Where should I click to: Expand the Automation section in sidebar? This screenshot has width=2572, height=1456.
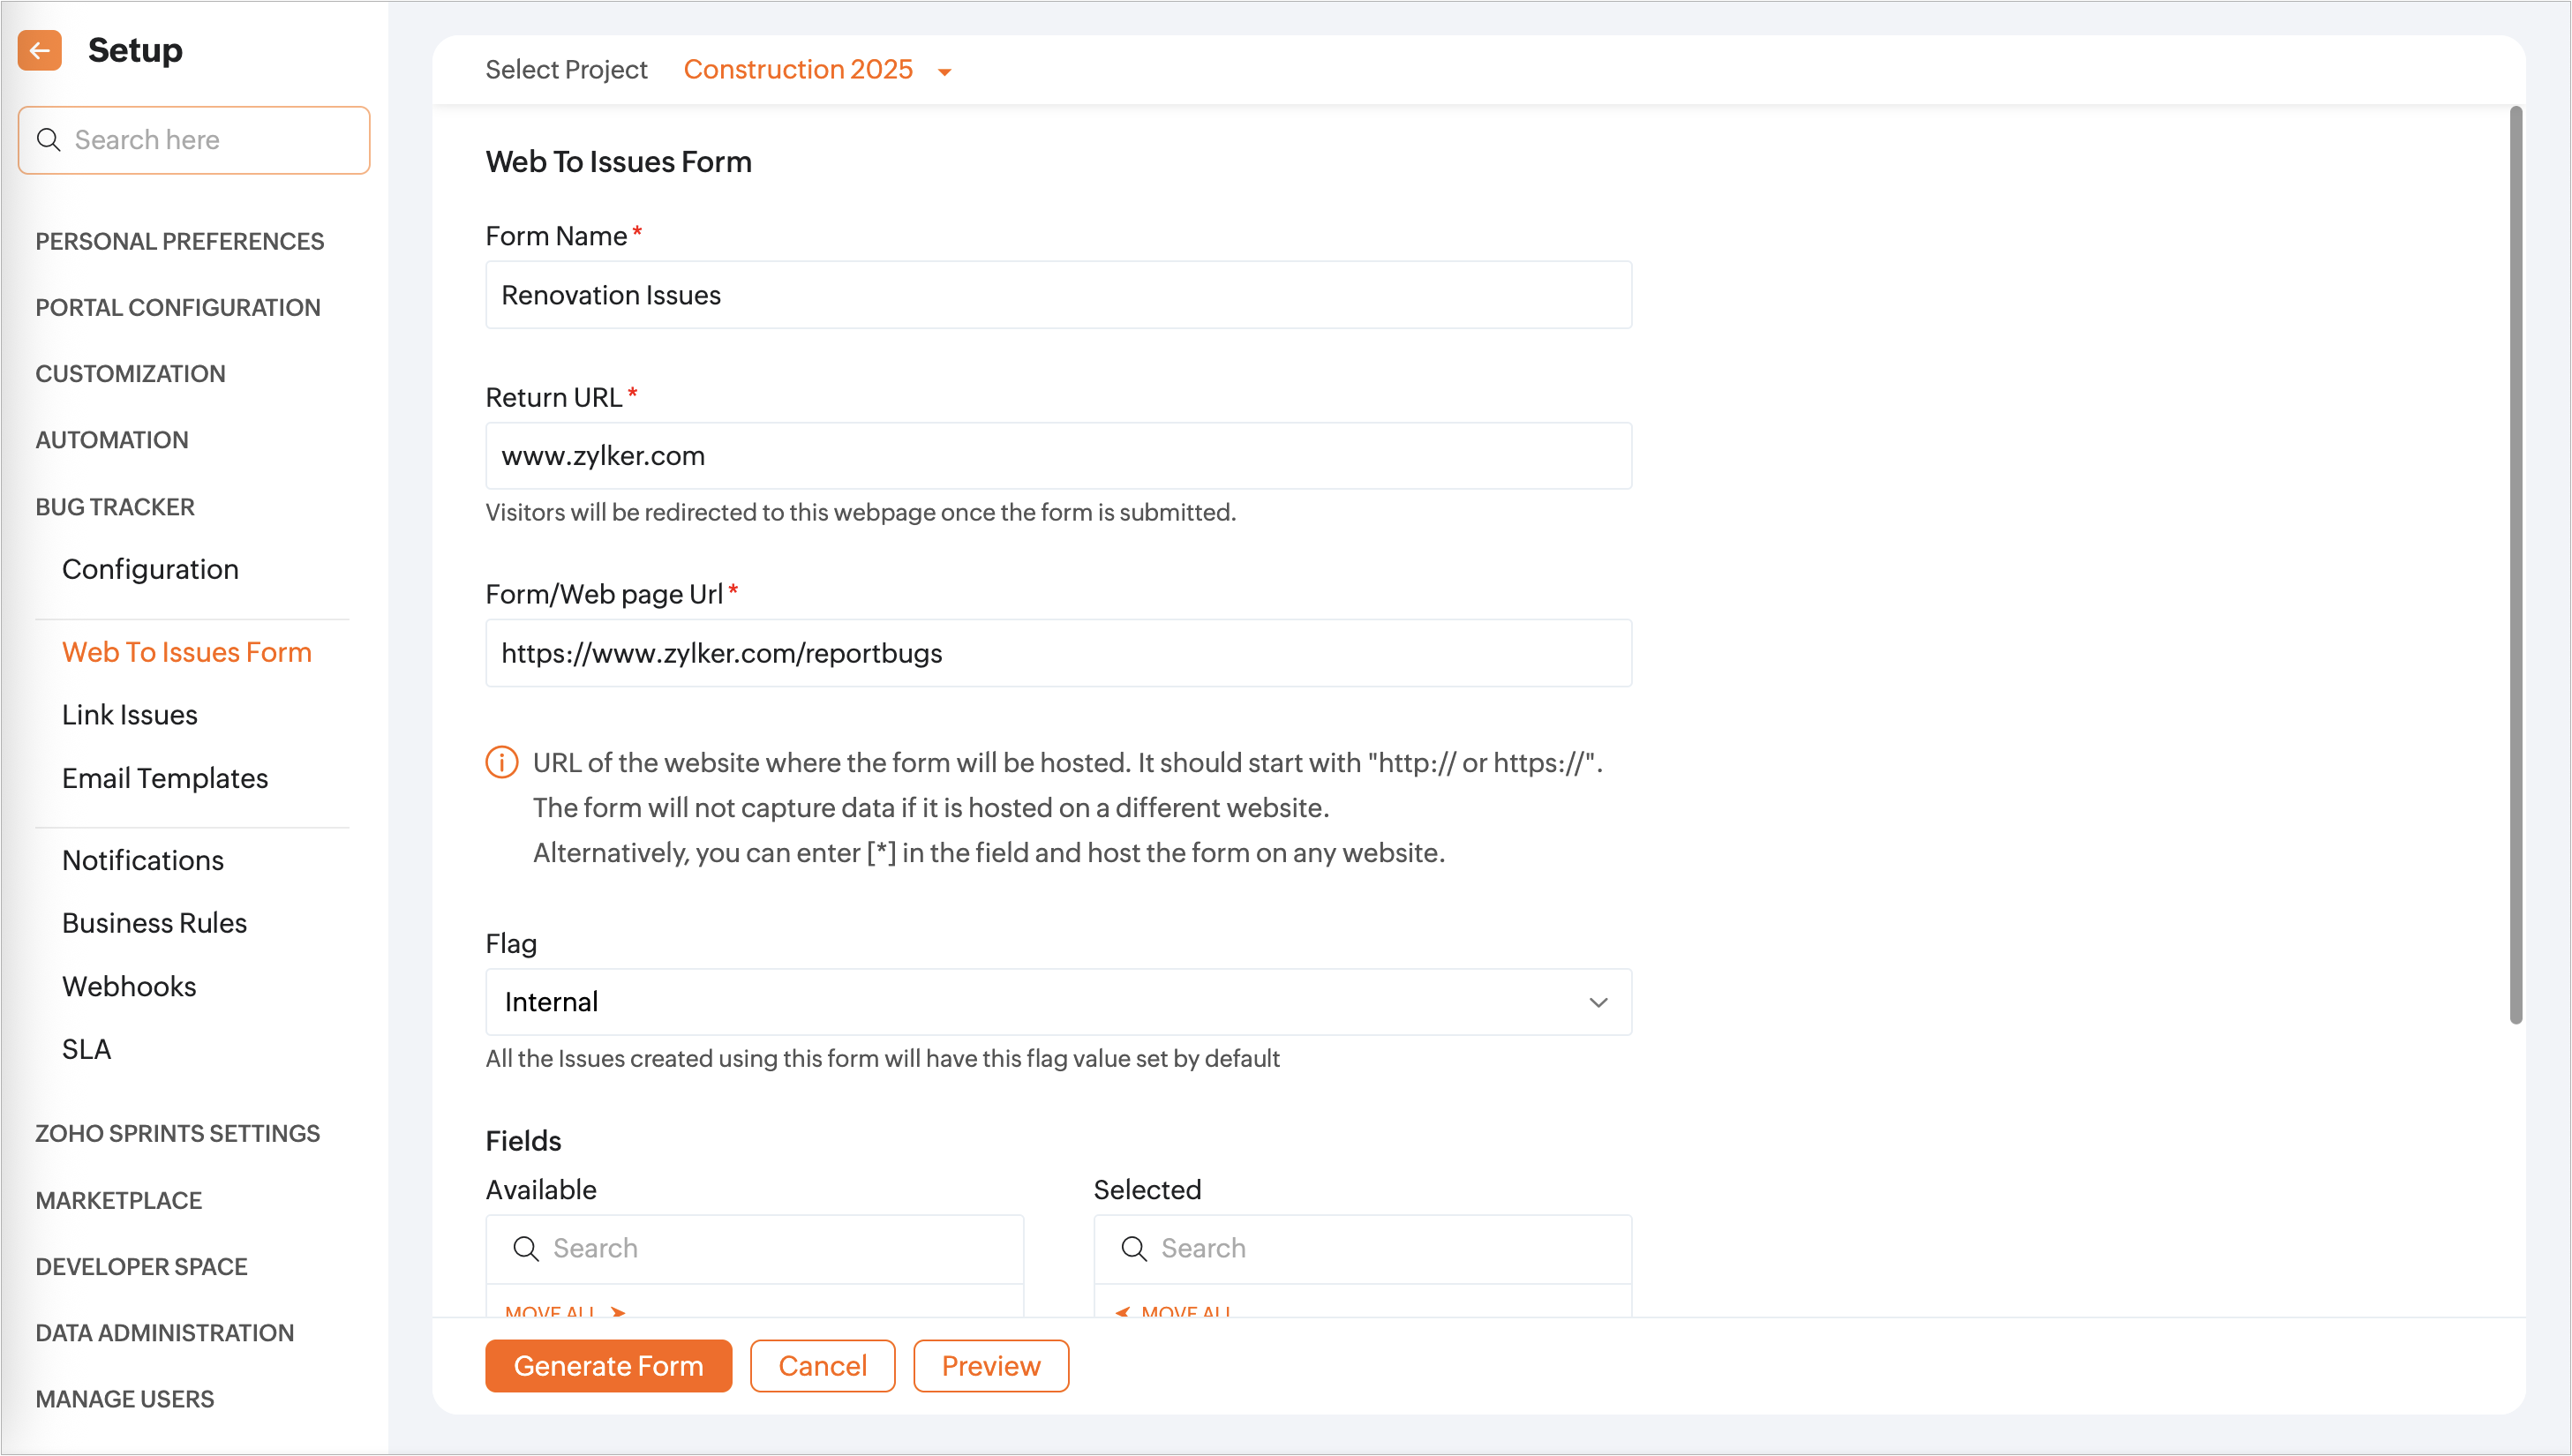pyautogui.click(x=112, y=440)
